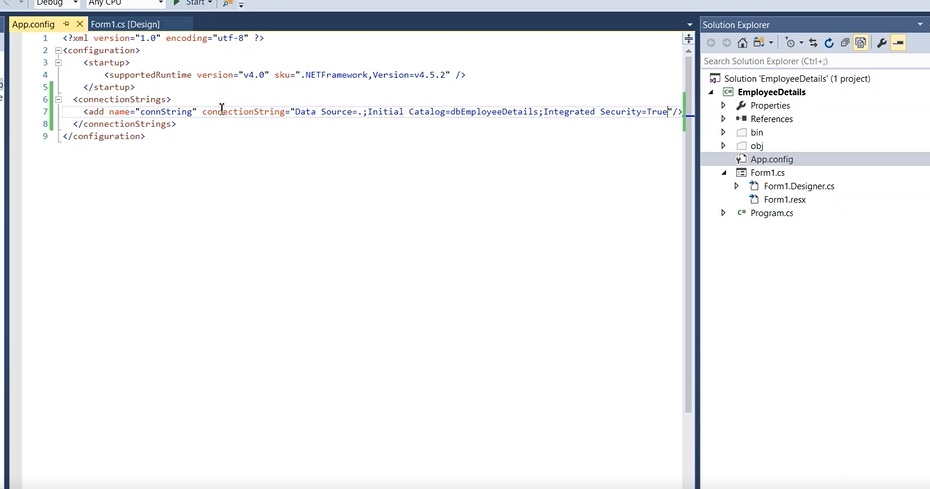Image resolution: width=930 pixels, height=489 pixels.
Task: Open Solution Explorer window options dropdown
Action: pyautogui.click(x=921, y=25)
